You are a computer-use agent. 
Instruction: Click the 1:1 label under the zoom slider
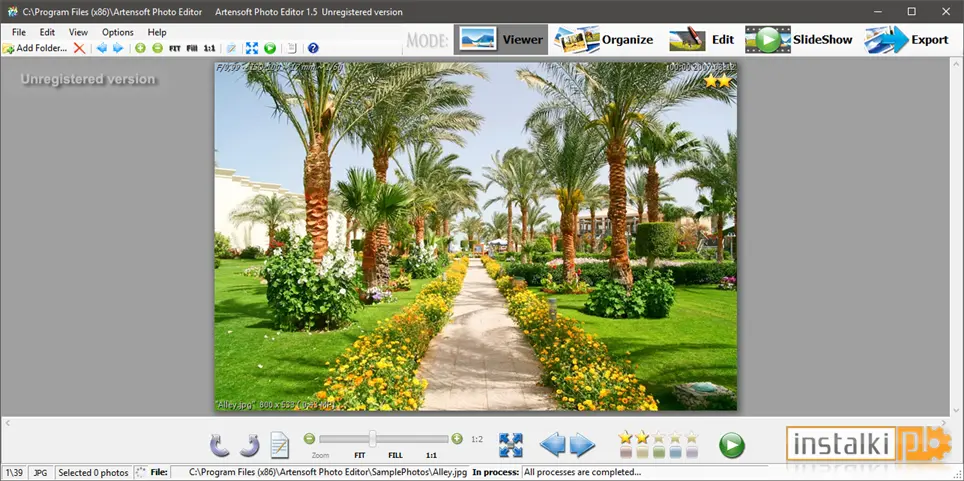click(x=431, y=456)
